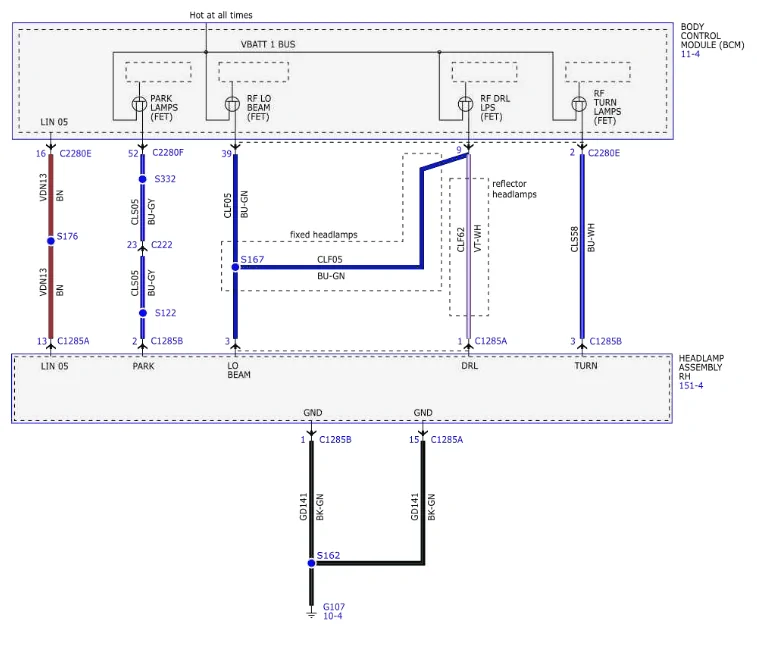Image resolution: width=757 pixels, height=647 pixels.
Task: Select the G107 ground symbol label
Action: 334,606
